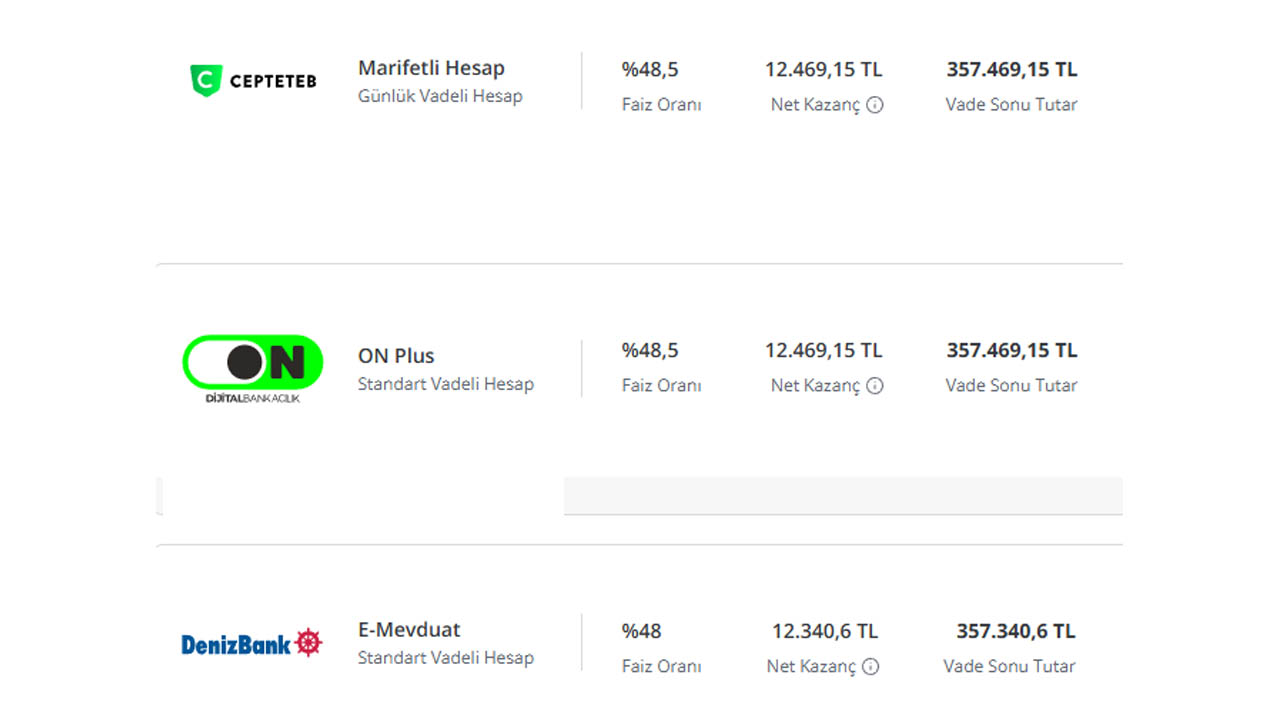Viewport: 1280px width, 720px height.
Task: Click the %48,5 rate in ON Plus row
Action: [650, 351]
